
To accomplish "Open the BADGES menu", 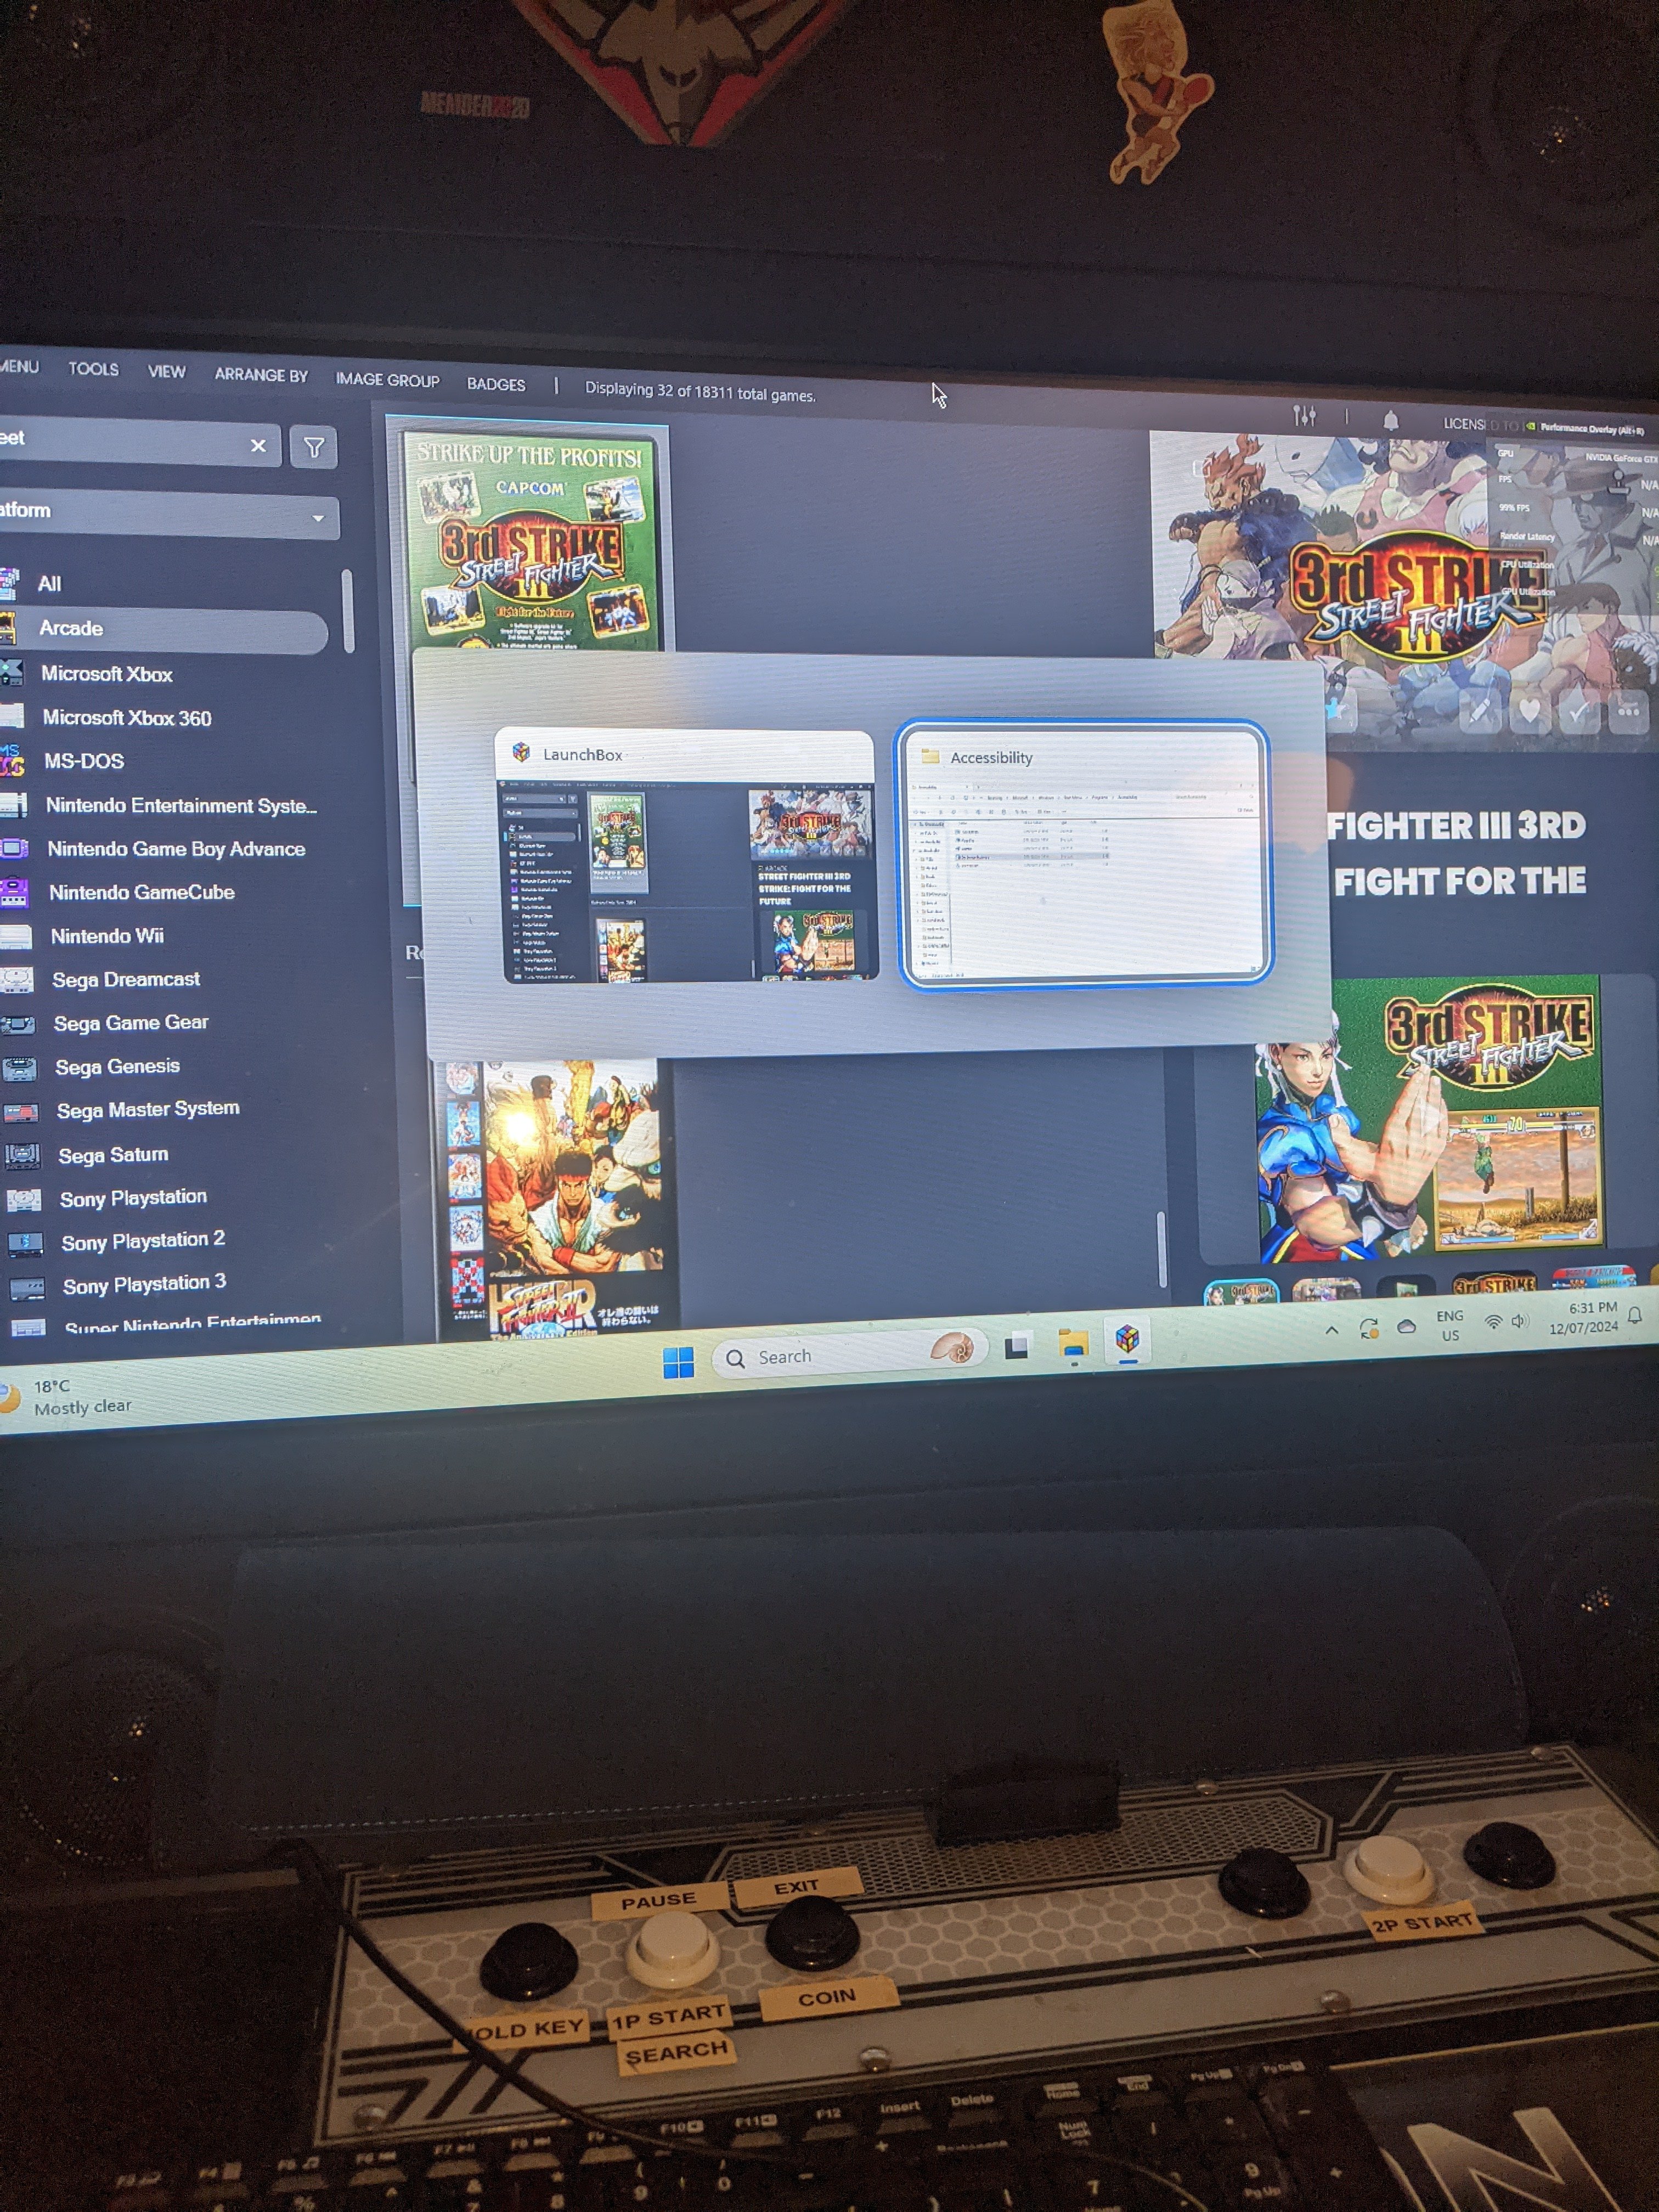I will [496, 384].
